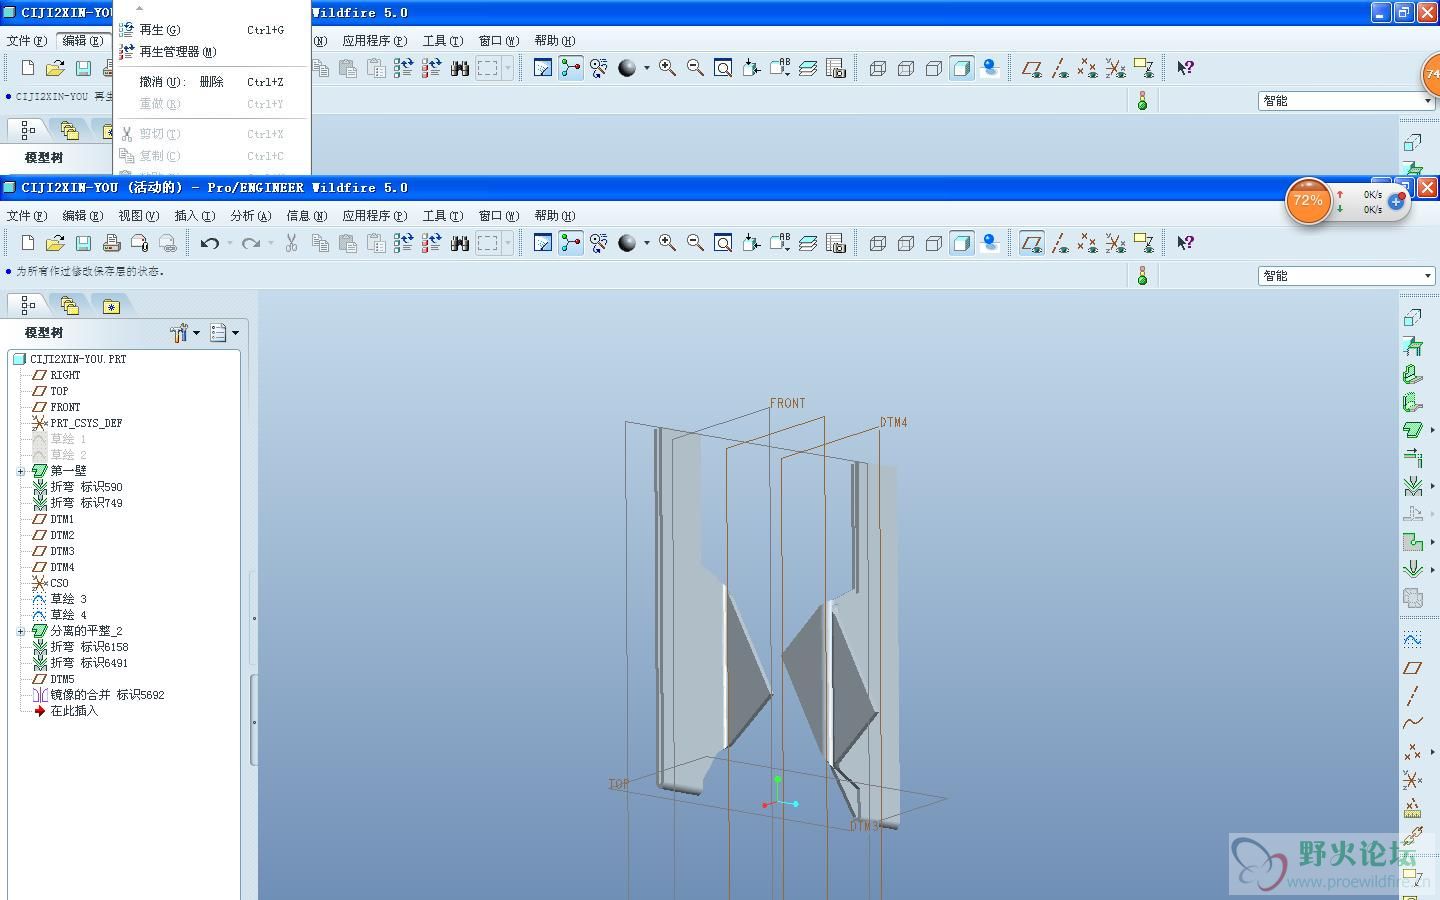Toggle datum axes display in the front window
This screenshot has width=1440, height=900.
click(x=1060, y=243)
